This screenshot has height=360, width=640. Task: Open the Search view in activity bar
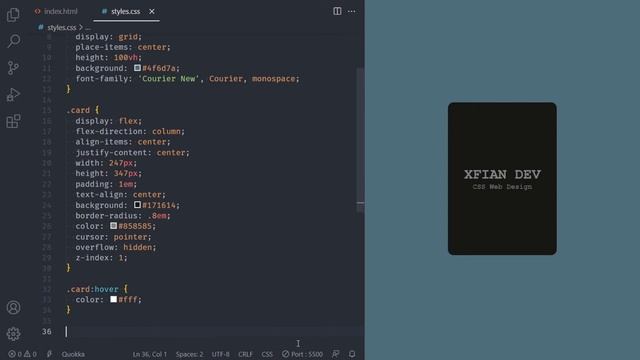[13, 41]
